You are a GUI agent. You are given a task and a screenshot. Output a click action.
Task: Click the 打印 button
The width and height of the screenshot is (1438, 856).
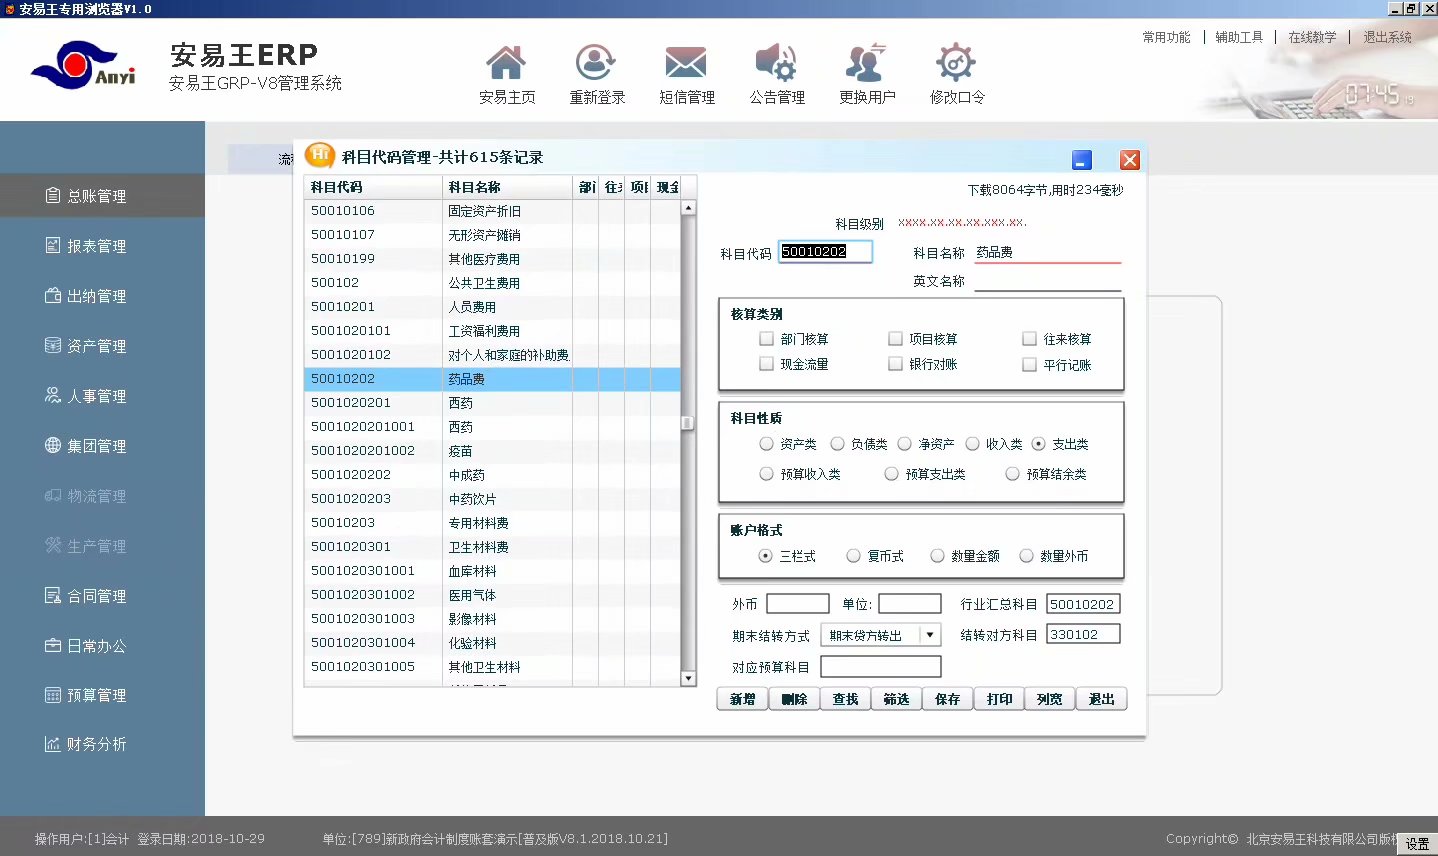point(999,699)
